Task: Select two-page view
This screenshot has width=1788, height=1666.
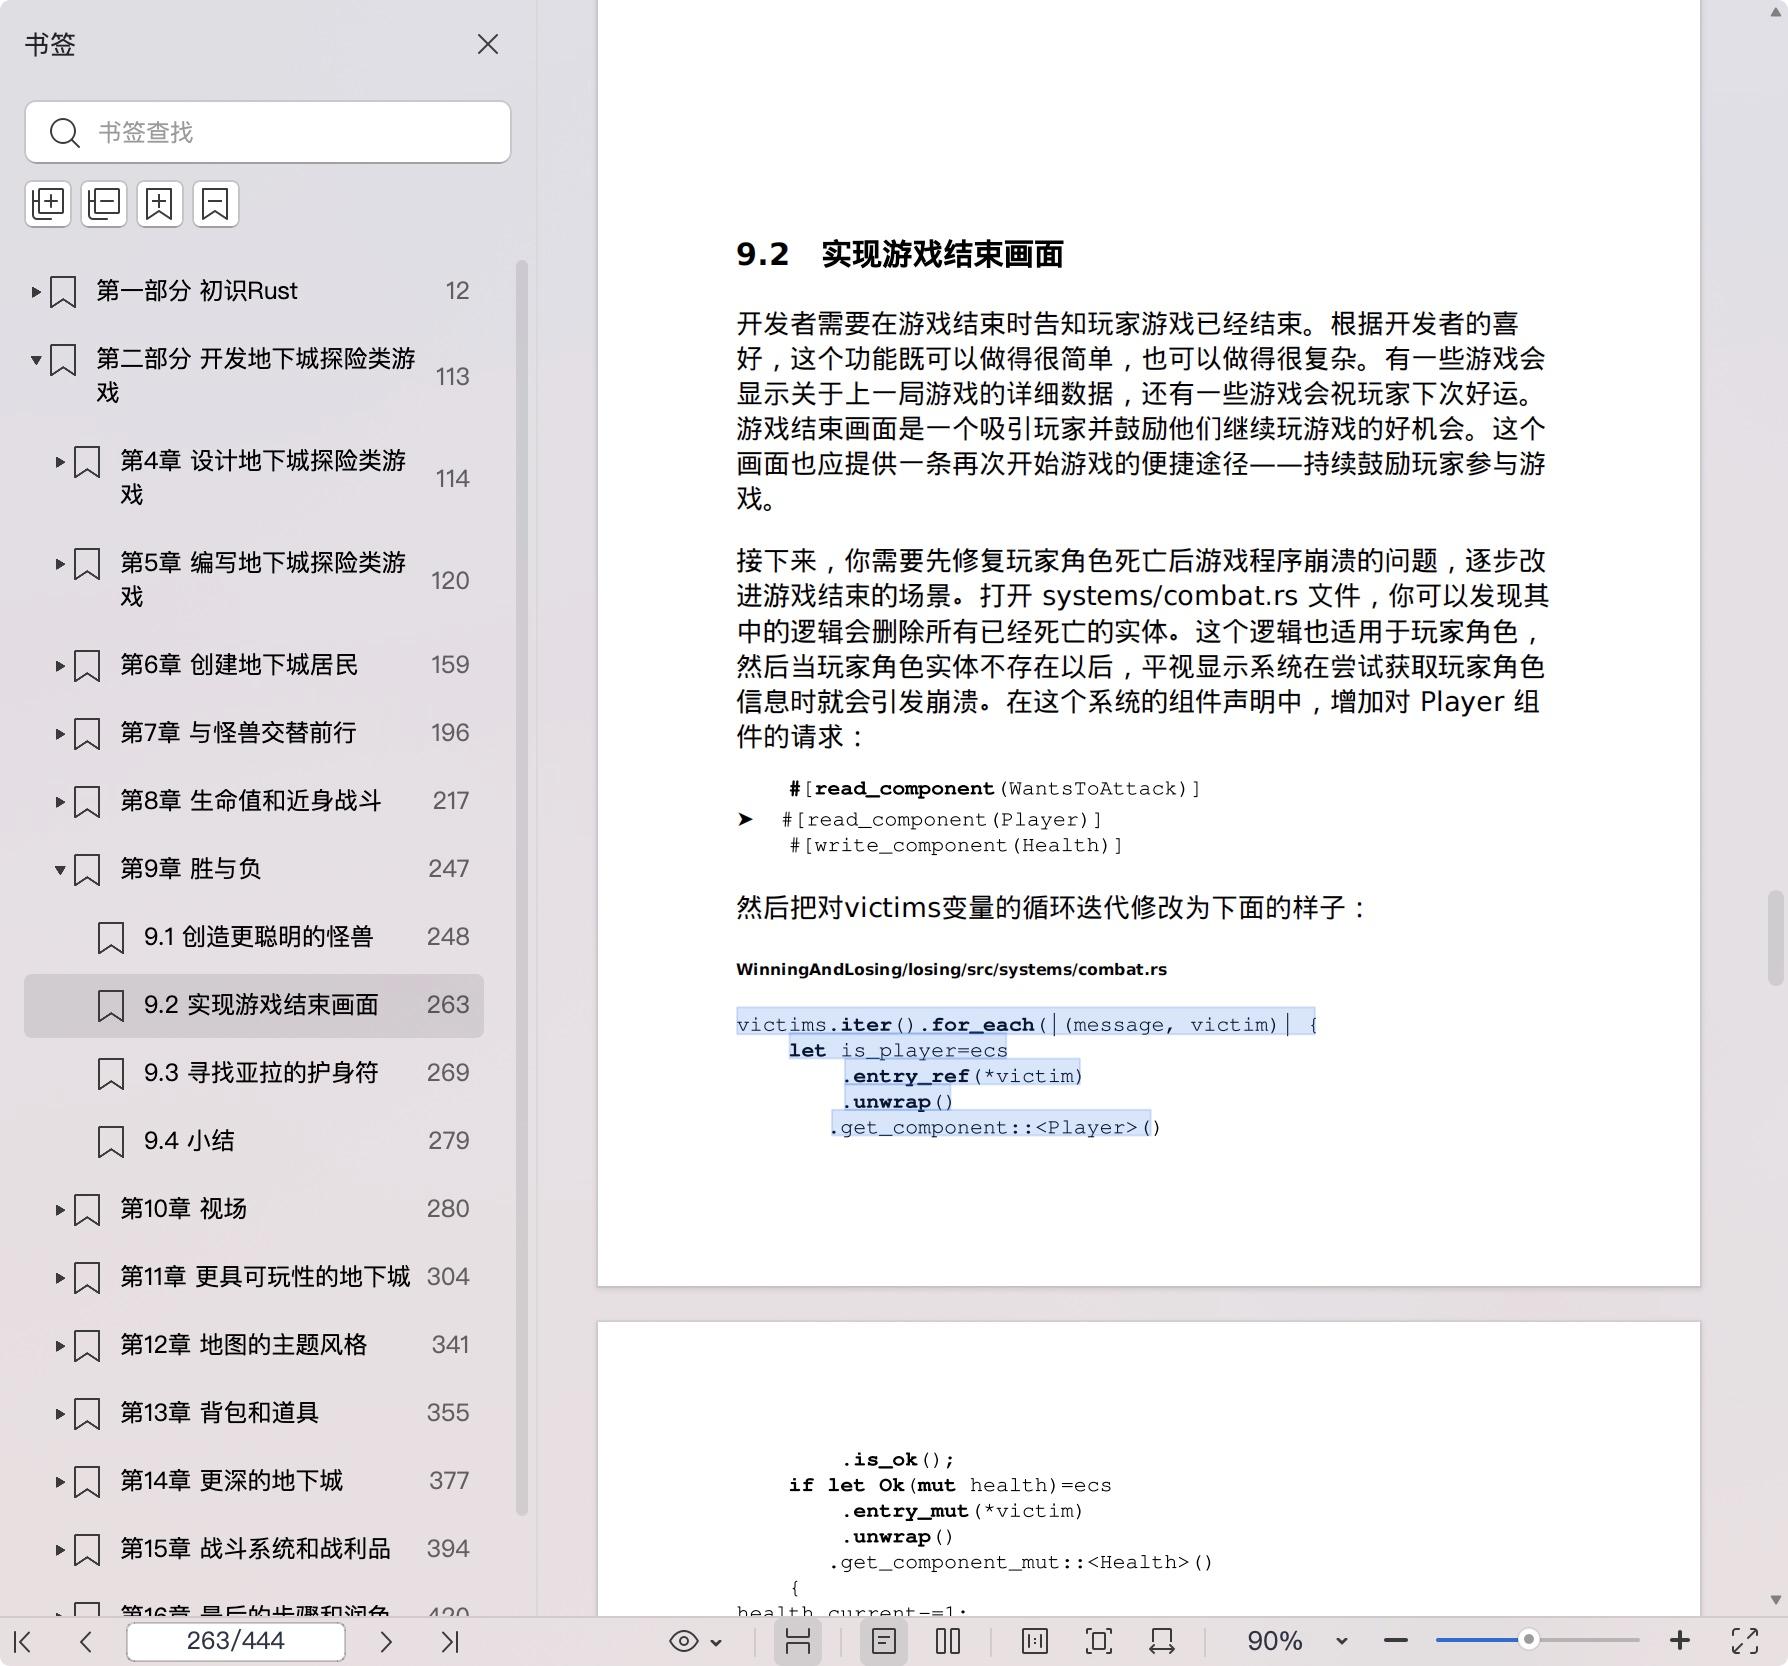Action: 948,1641
